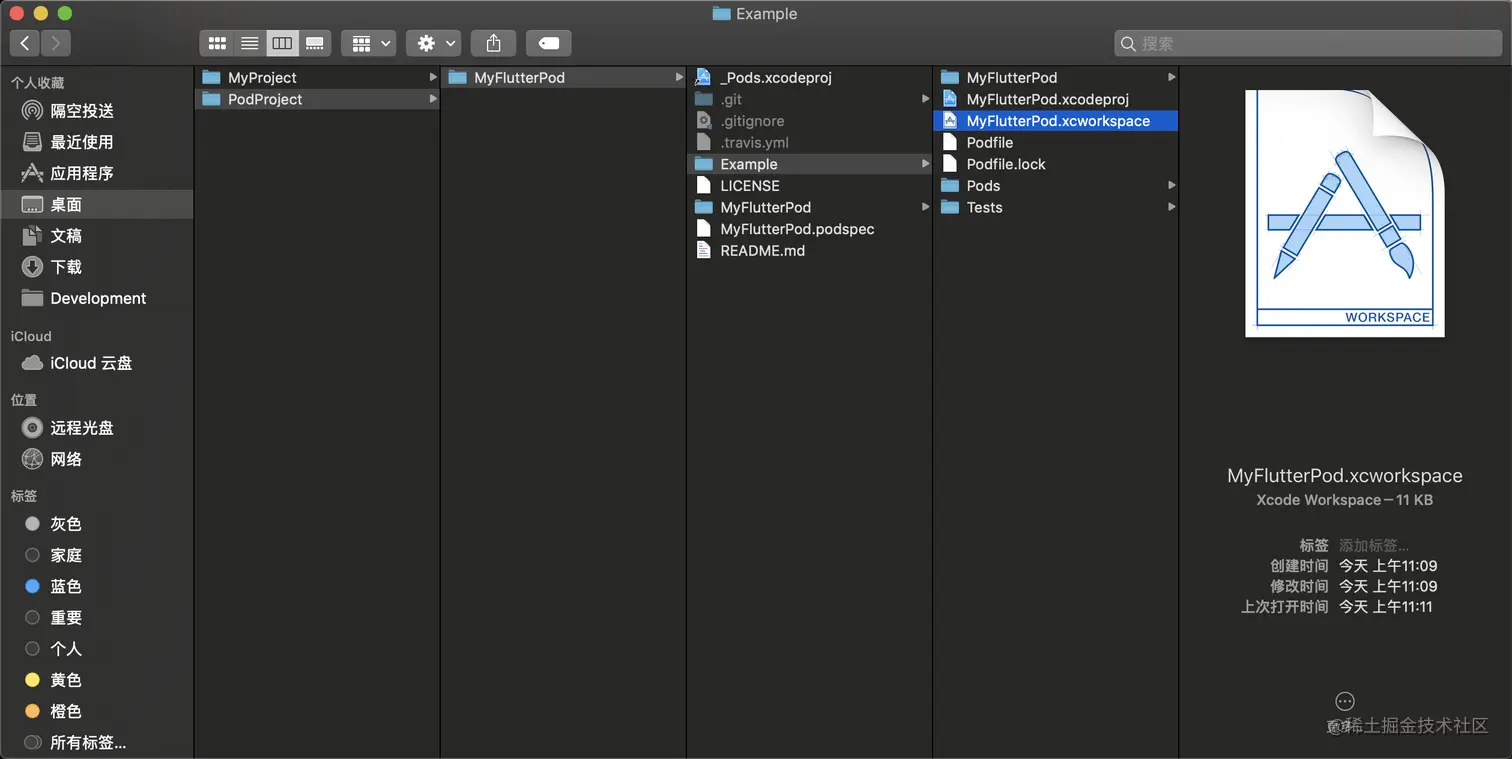Select the MyFlutterPod.xcodeproj file
This screenshot has height=759, width=1512.
pos(1056,99)
